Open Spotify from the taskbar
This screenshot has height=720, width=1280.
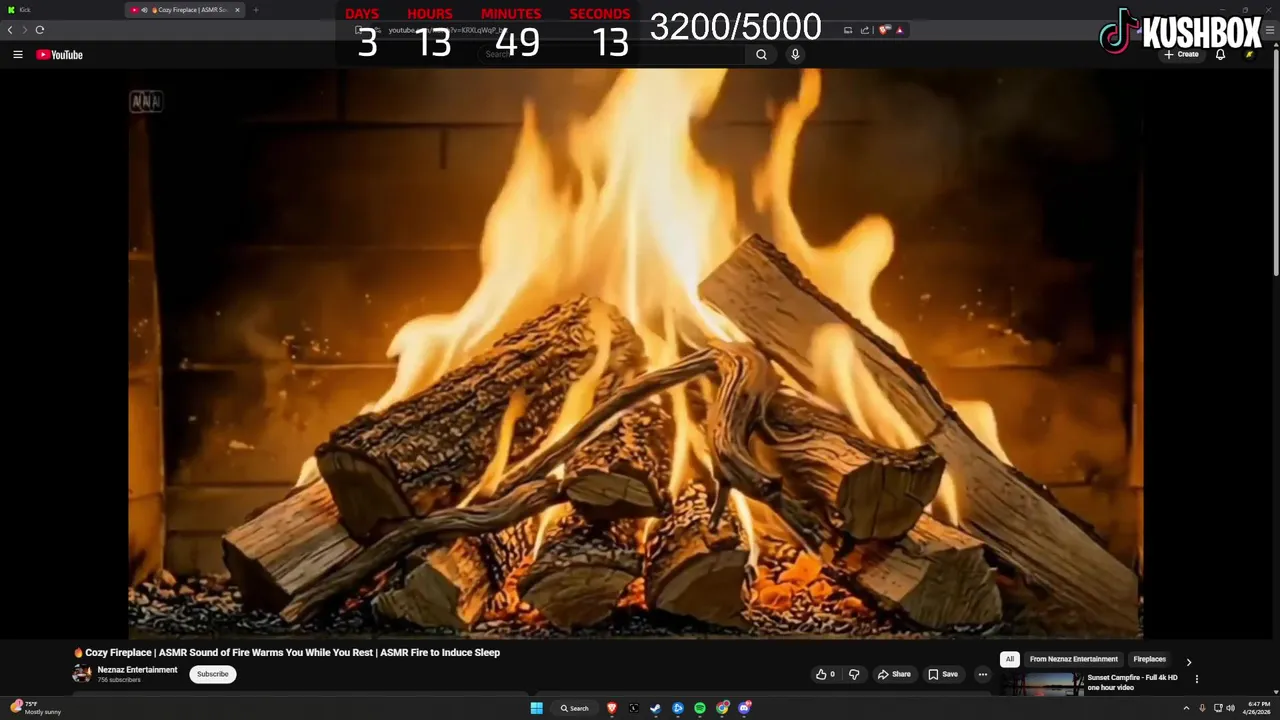[700, 708]
